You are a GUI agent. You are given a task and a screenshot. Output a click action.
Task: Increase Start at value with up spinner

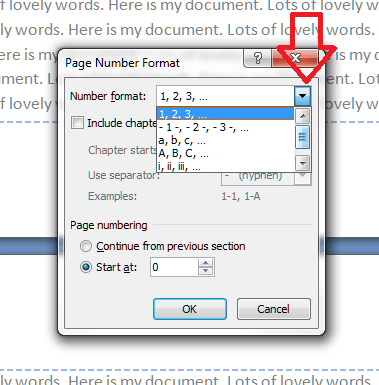click(x=205, y=263)
